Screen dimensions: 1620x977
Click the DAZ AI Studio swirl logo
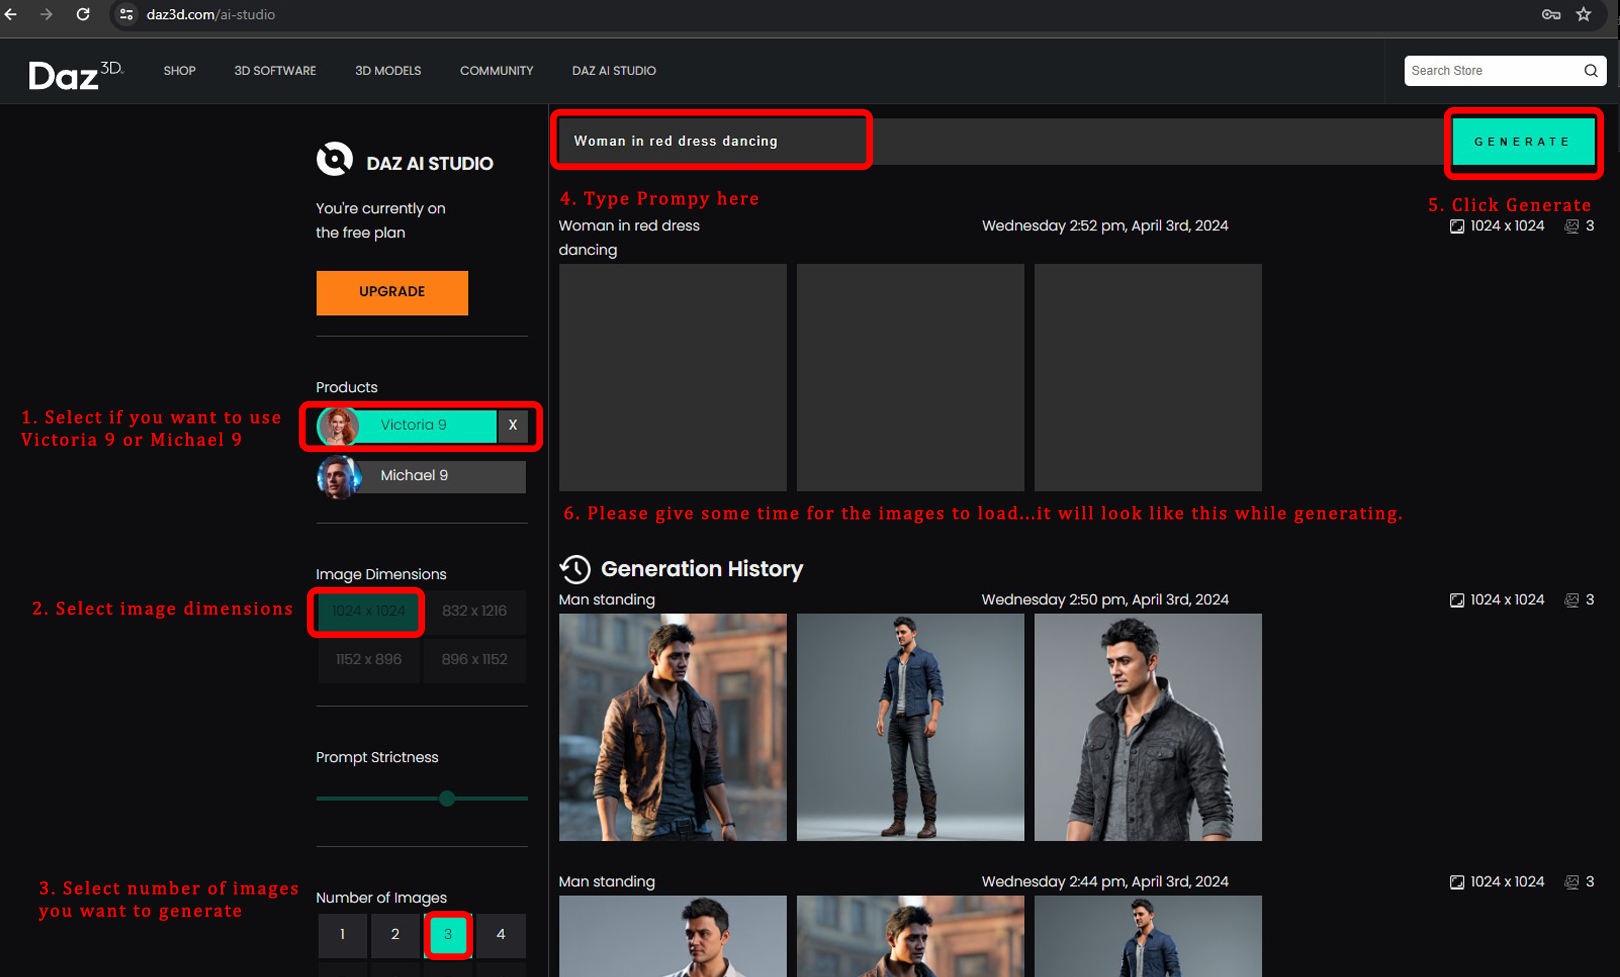coord(335,159)
